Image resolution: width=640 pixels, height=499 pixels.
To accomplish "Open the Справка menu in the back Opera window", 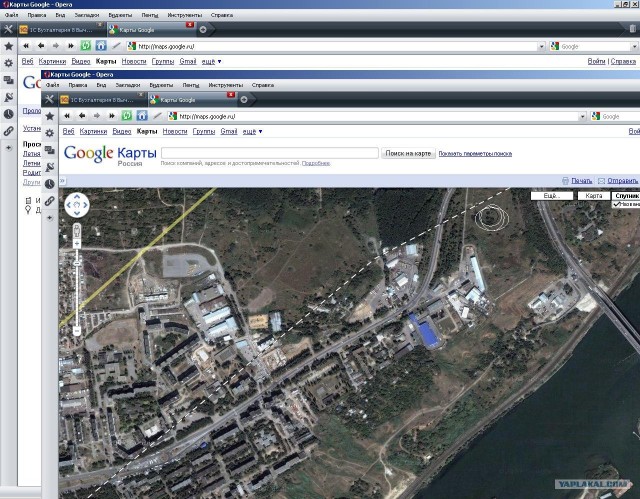I will (x=222, y=15).
